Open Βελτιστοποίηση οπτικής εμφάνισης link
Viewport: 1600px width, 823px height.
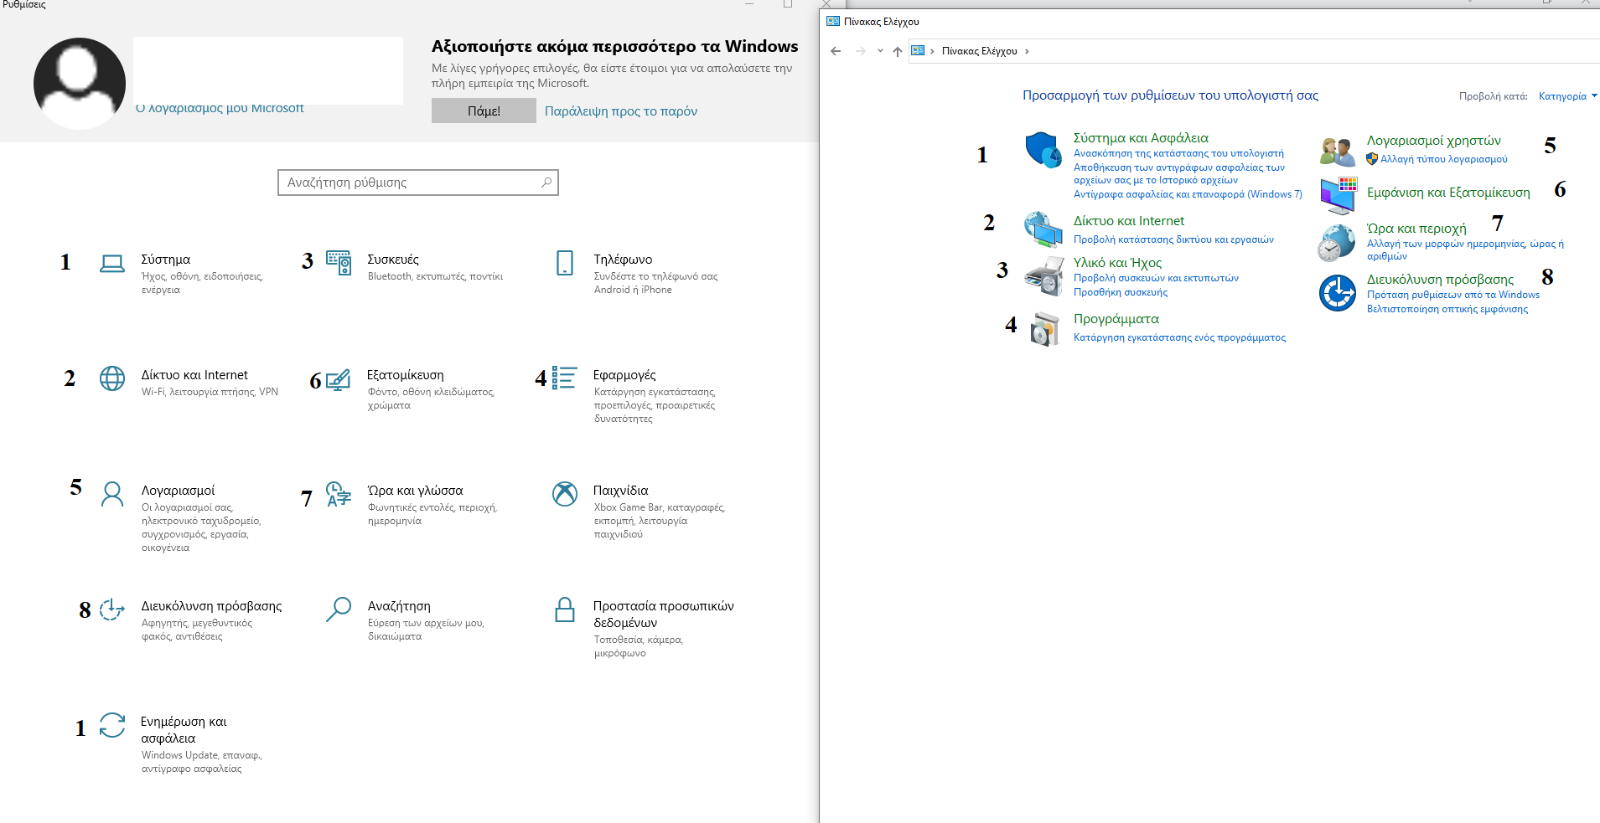[x=1447, y=309]
